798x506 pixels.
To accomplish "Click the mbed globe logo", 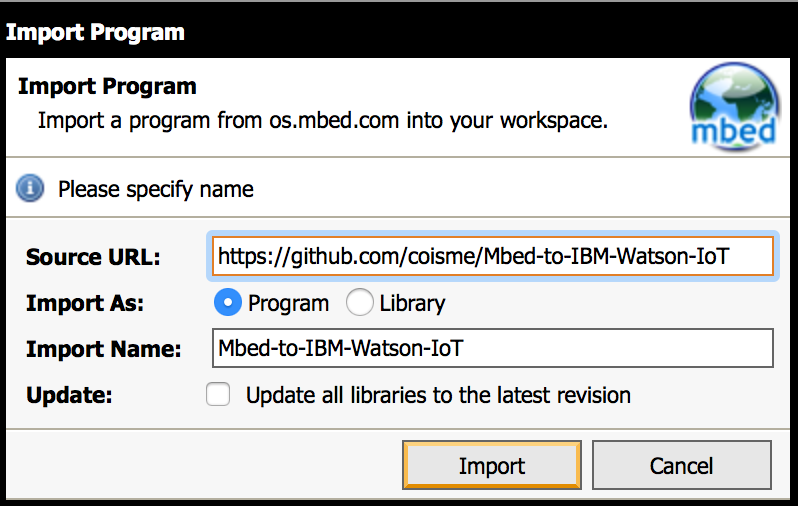I will tap(733, 106).
